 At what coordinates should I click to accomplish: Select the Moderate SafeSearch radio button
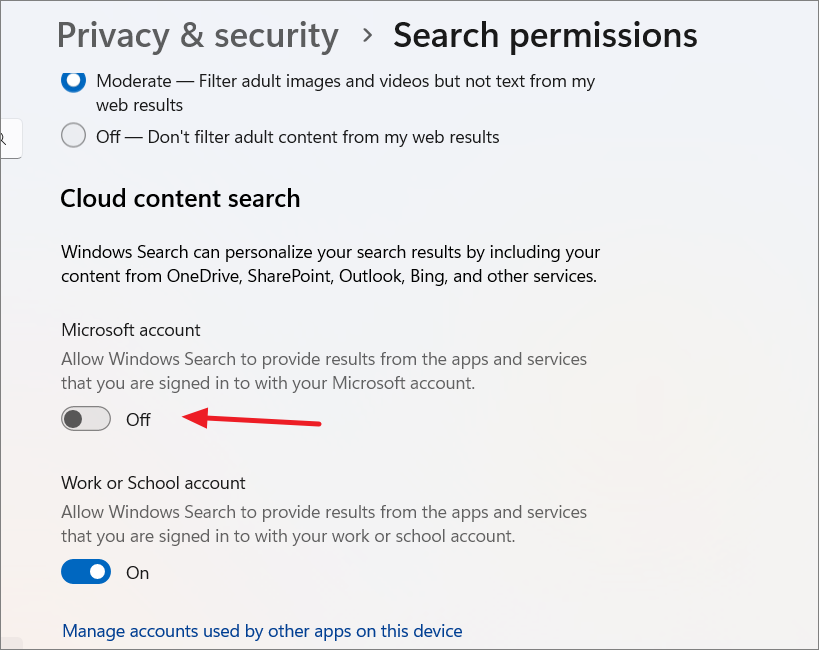[73, 81]
